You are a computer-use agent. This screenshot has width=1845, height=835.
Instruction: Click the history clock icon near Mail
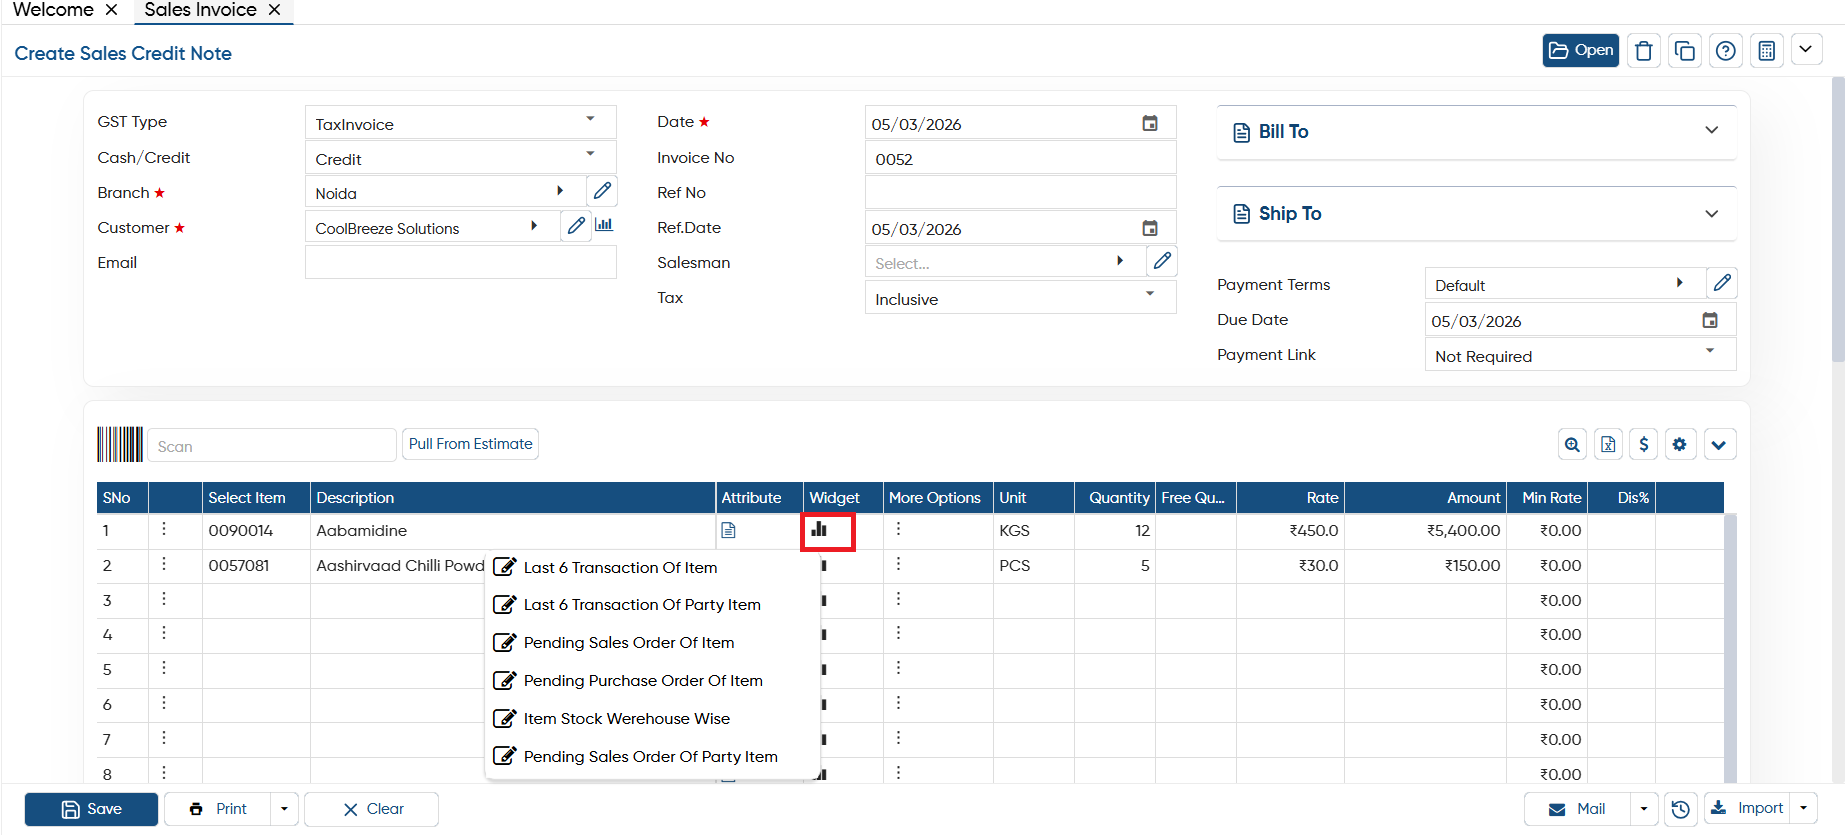click(x=1681, y=809)
